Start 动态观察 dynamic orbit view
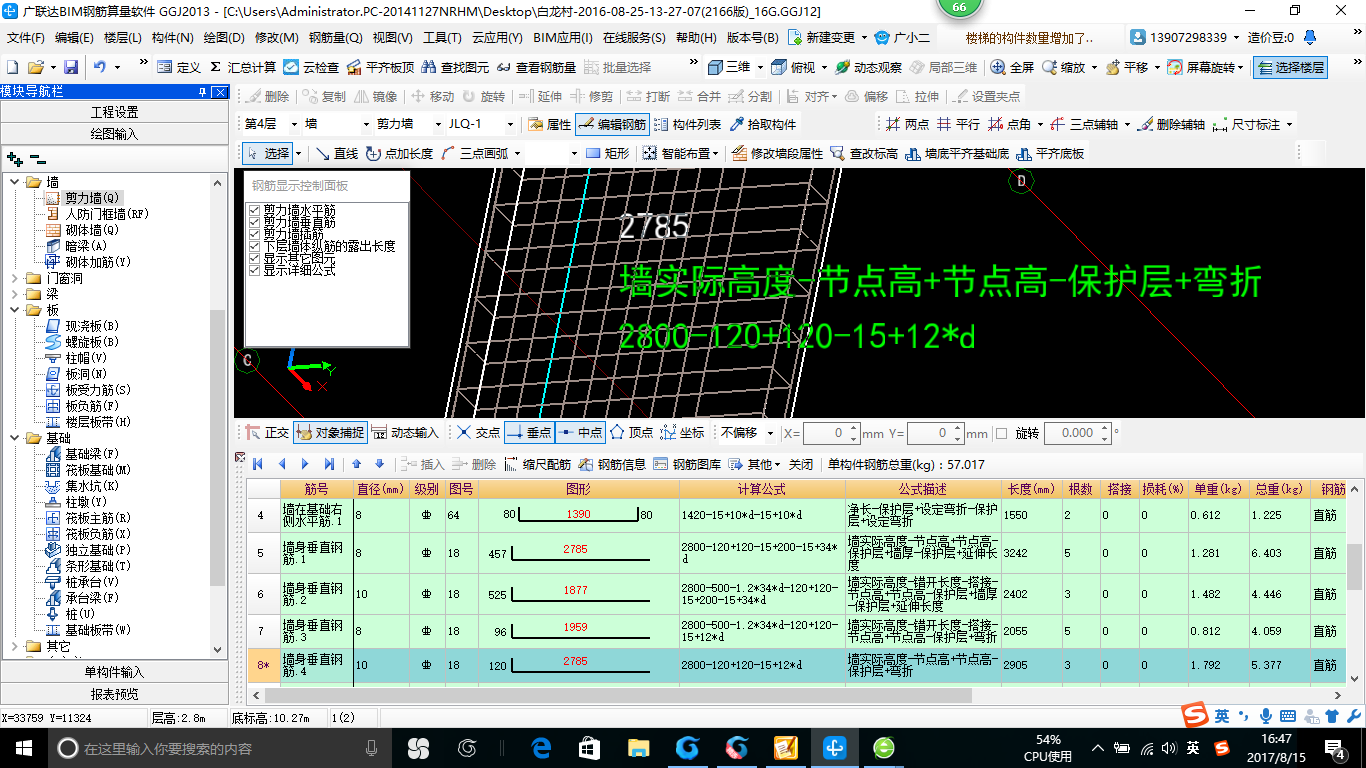This screenshot has width=1366, height=768. (868, 67)
